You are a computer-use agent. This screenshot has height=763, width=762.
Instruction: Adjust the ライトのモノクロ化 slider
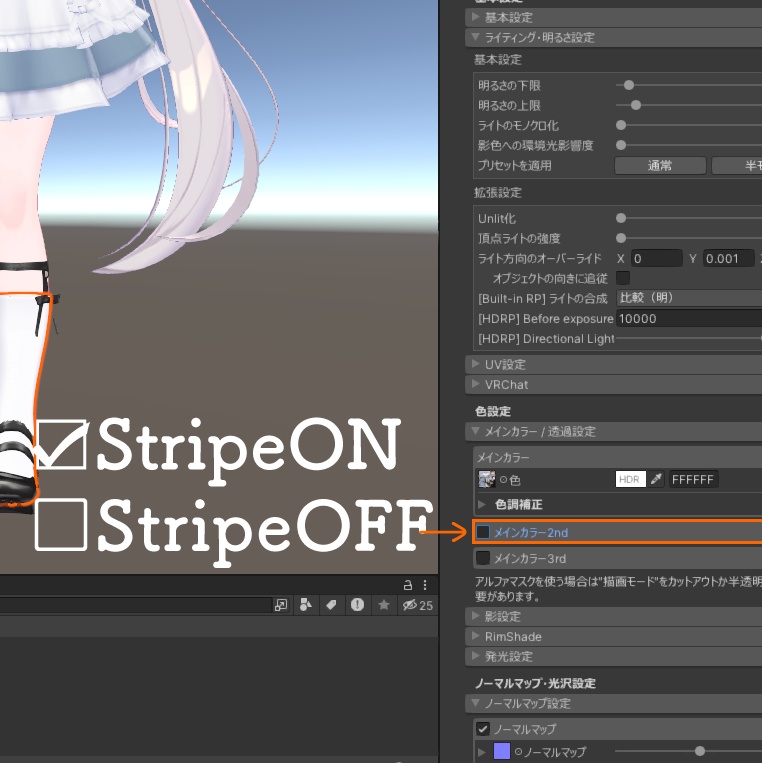pos(621,125)
